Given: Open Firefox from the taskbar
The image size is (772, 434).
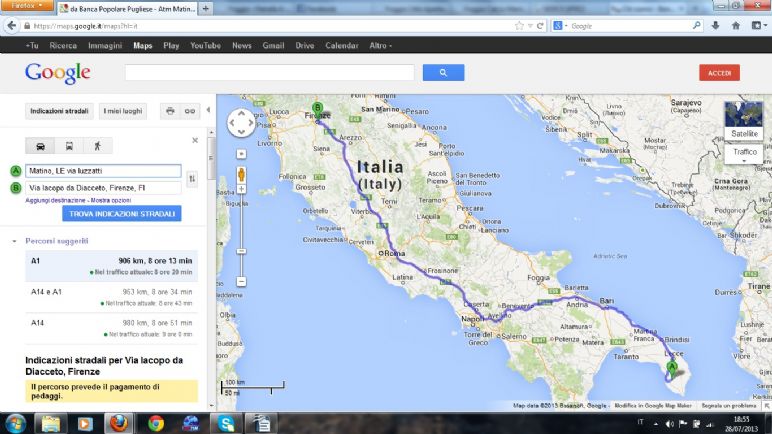Looking at the screenshot, I should click(118, 423).
